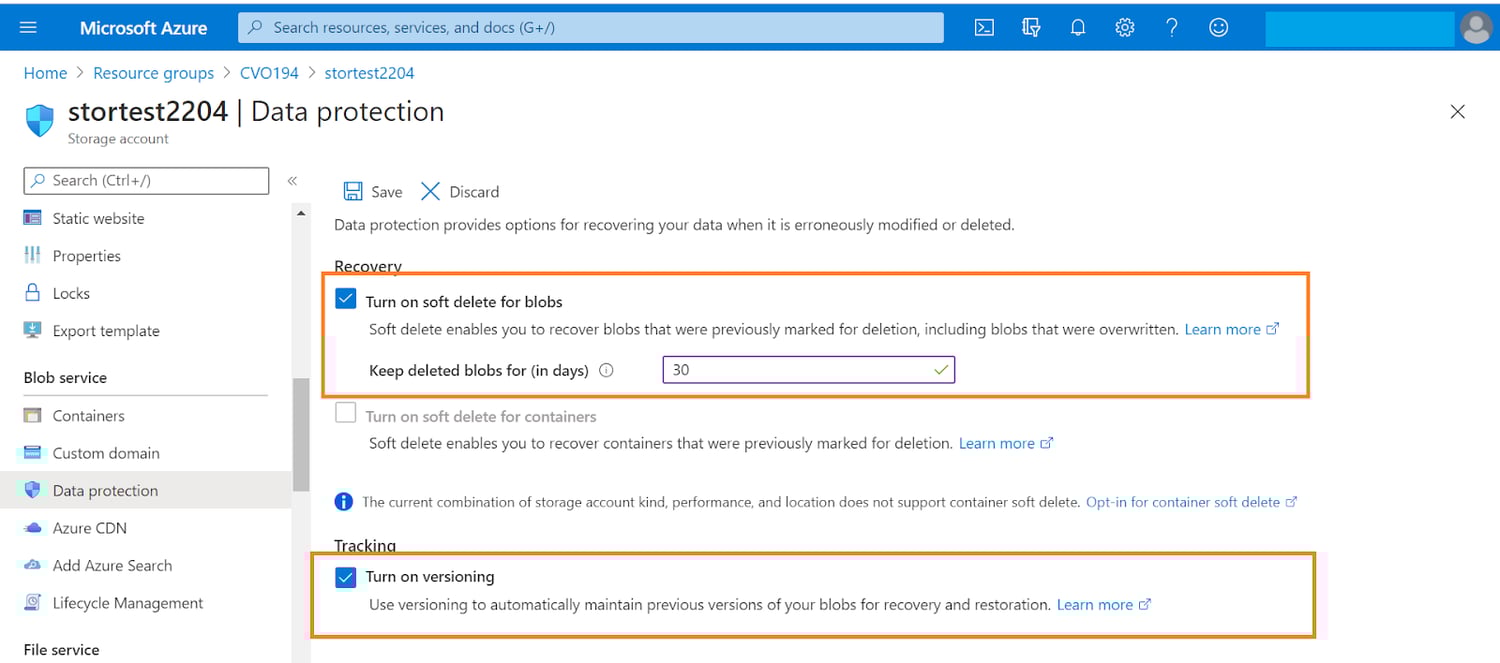Open Lifecycle Management settings
The width and height of the screenshot is (1500, 663).
[128, 602]
